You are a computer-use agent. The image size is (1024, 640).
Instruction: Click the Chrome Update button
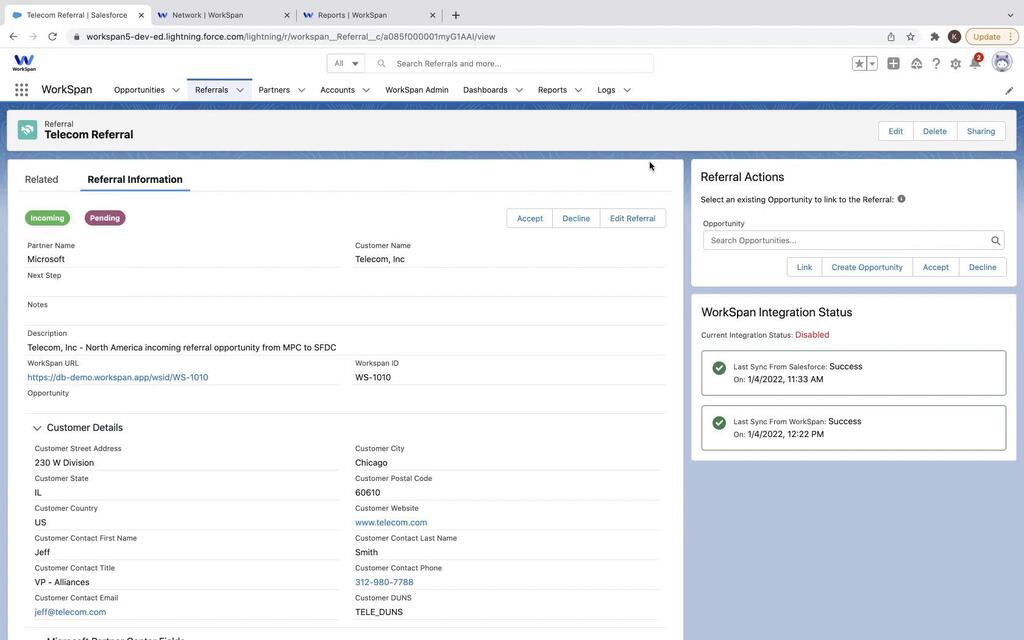click(992, 37)
